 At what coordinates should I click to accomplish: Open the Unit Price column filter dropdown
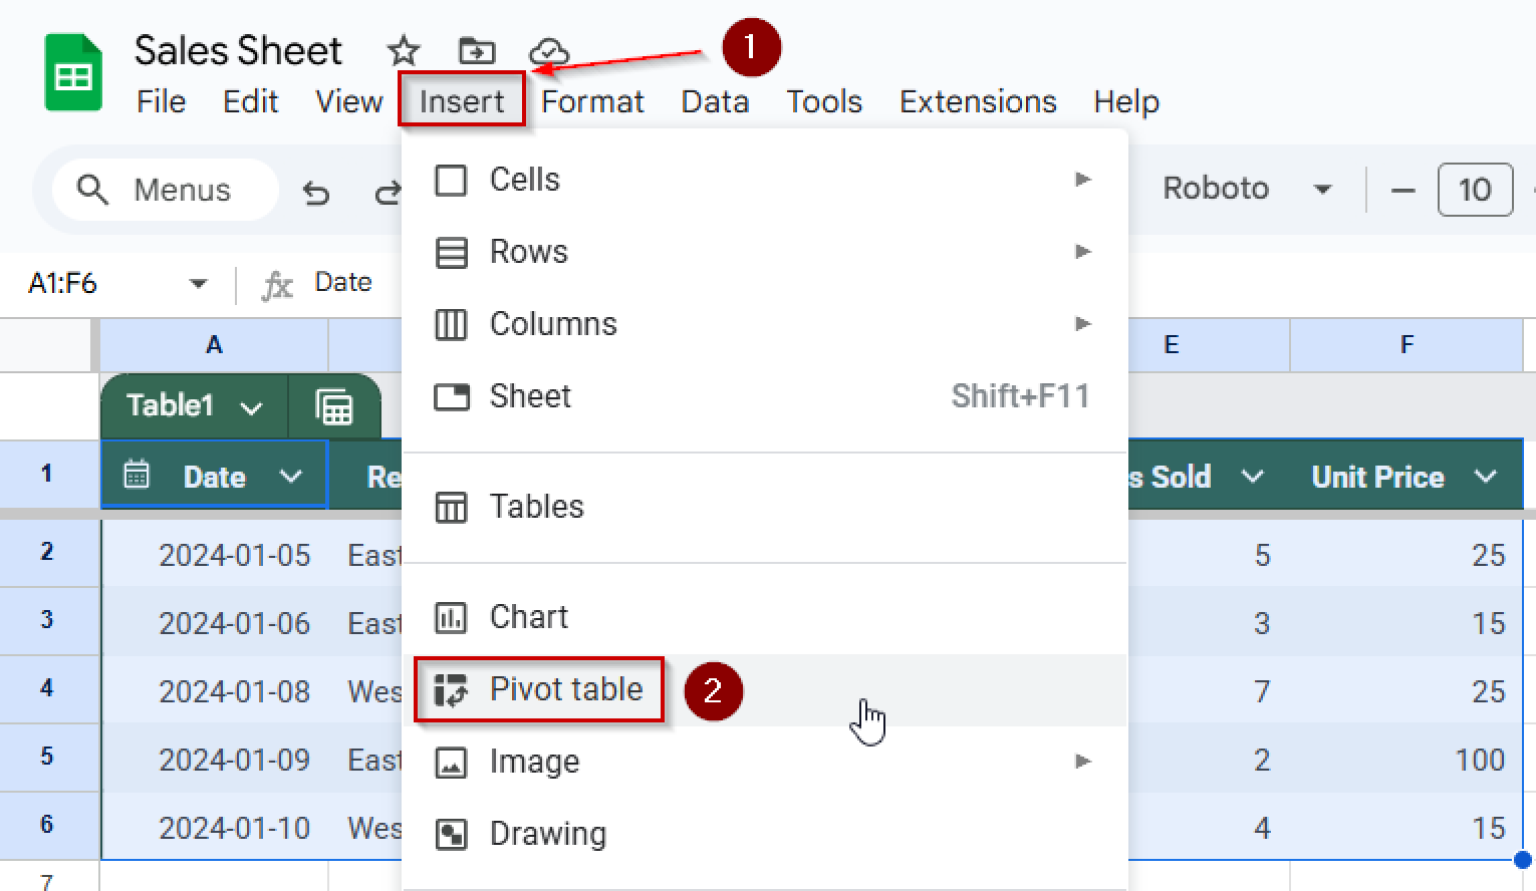pos(1486,477)
